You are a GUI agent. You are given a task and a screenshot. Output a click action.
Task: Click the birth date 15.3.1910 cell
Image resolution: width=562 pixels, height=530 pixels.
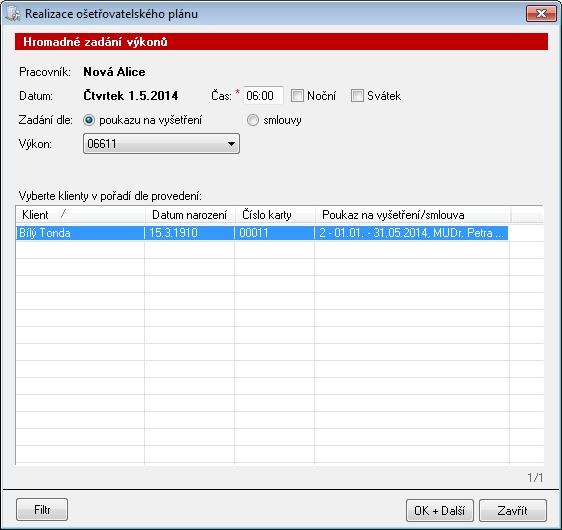pos(190,233)
